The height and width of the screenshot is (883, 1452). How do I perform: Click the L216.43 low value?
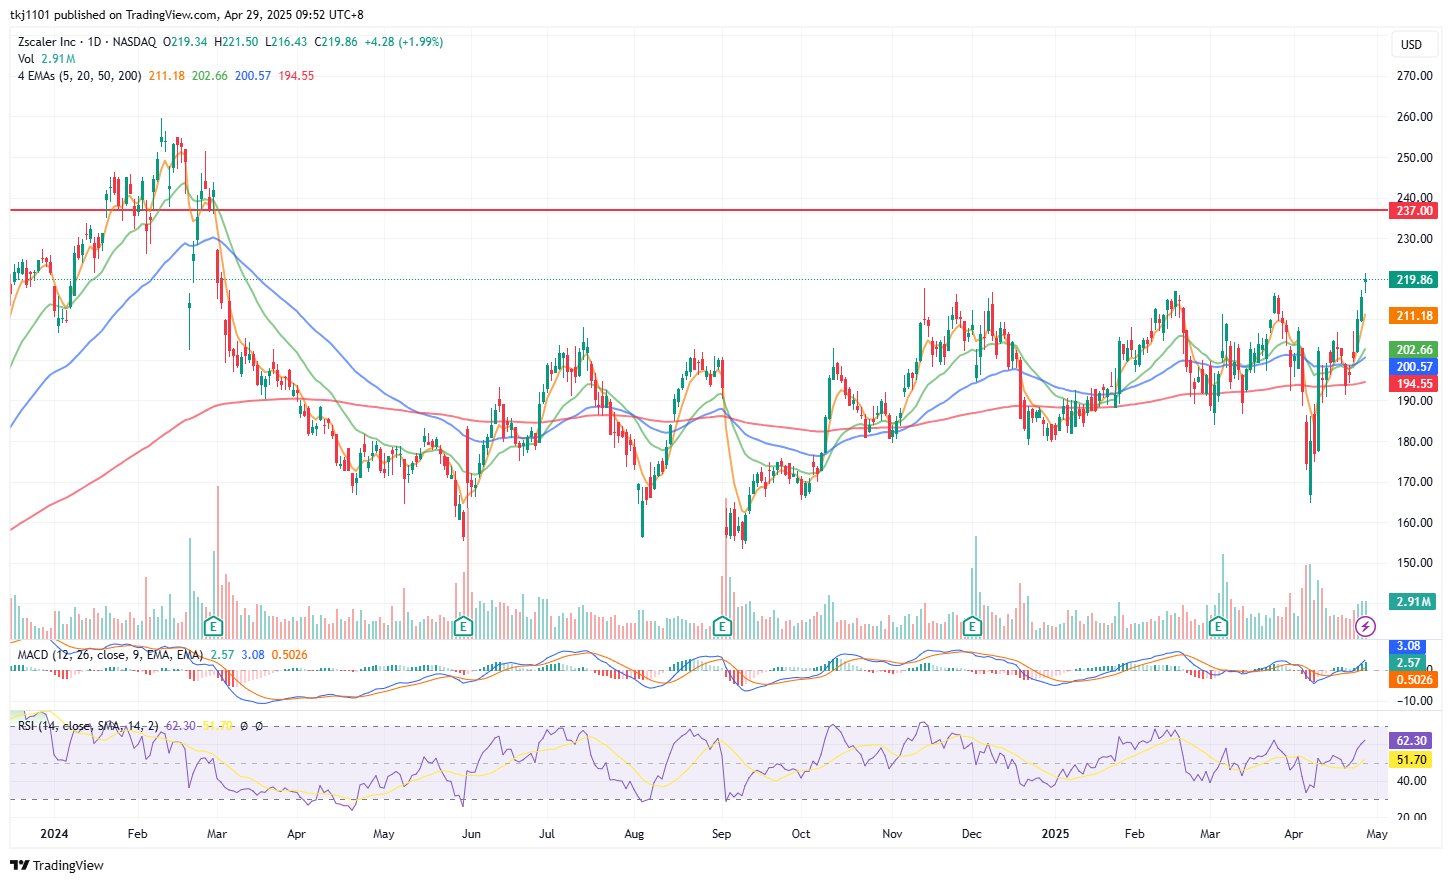tap(286, 42)
